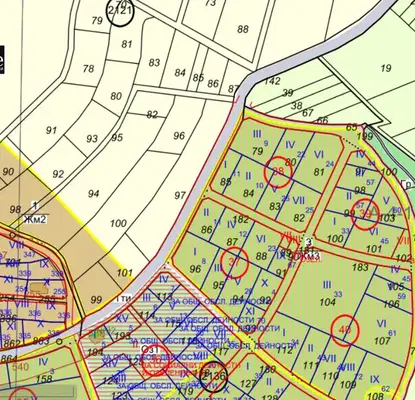
Task: Select parcel number 182
Action: click(x=241, y=219)
